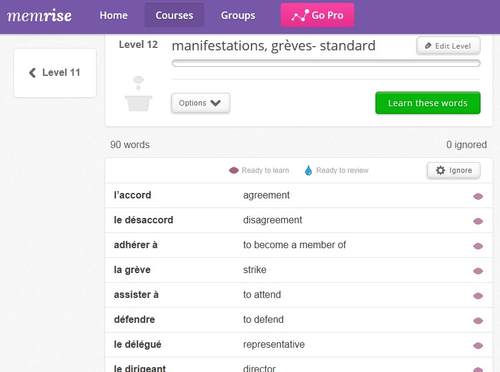The height and width of the screenshot is (372, 500).
Task: Click the seed icon for l'accord
Action: pyautogui.click(x=478, y=196)
